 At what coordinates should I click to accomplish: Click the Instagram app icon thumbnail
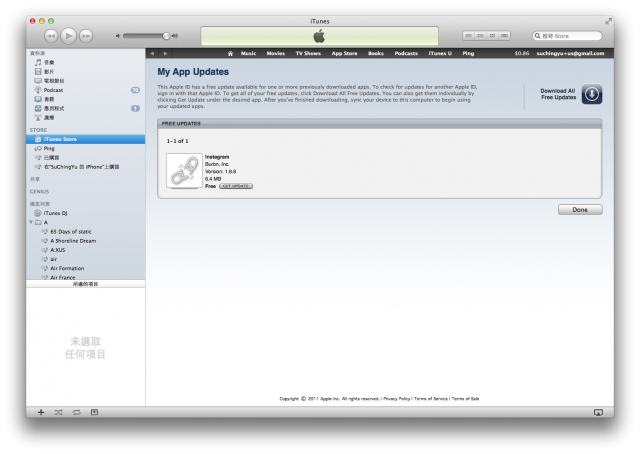click(x=184, y=171)
